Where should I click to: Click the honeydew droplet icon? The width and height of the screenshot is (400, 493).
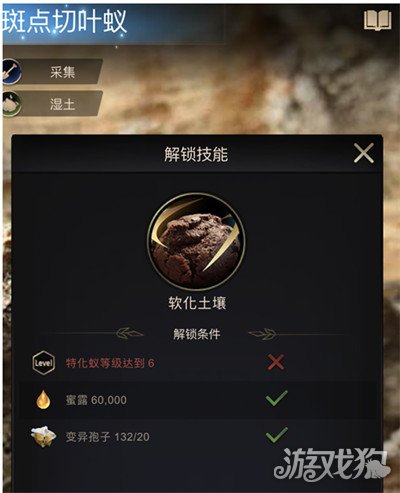tap(43, 399)
